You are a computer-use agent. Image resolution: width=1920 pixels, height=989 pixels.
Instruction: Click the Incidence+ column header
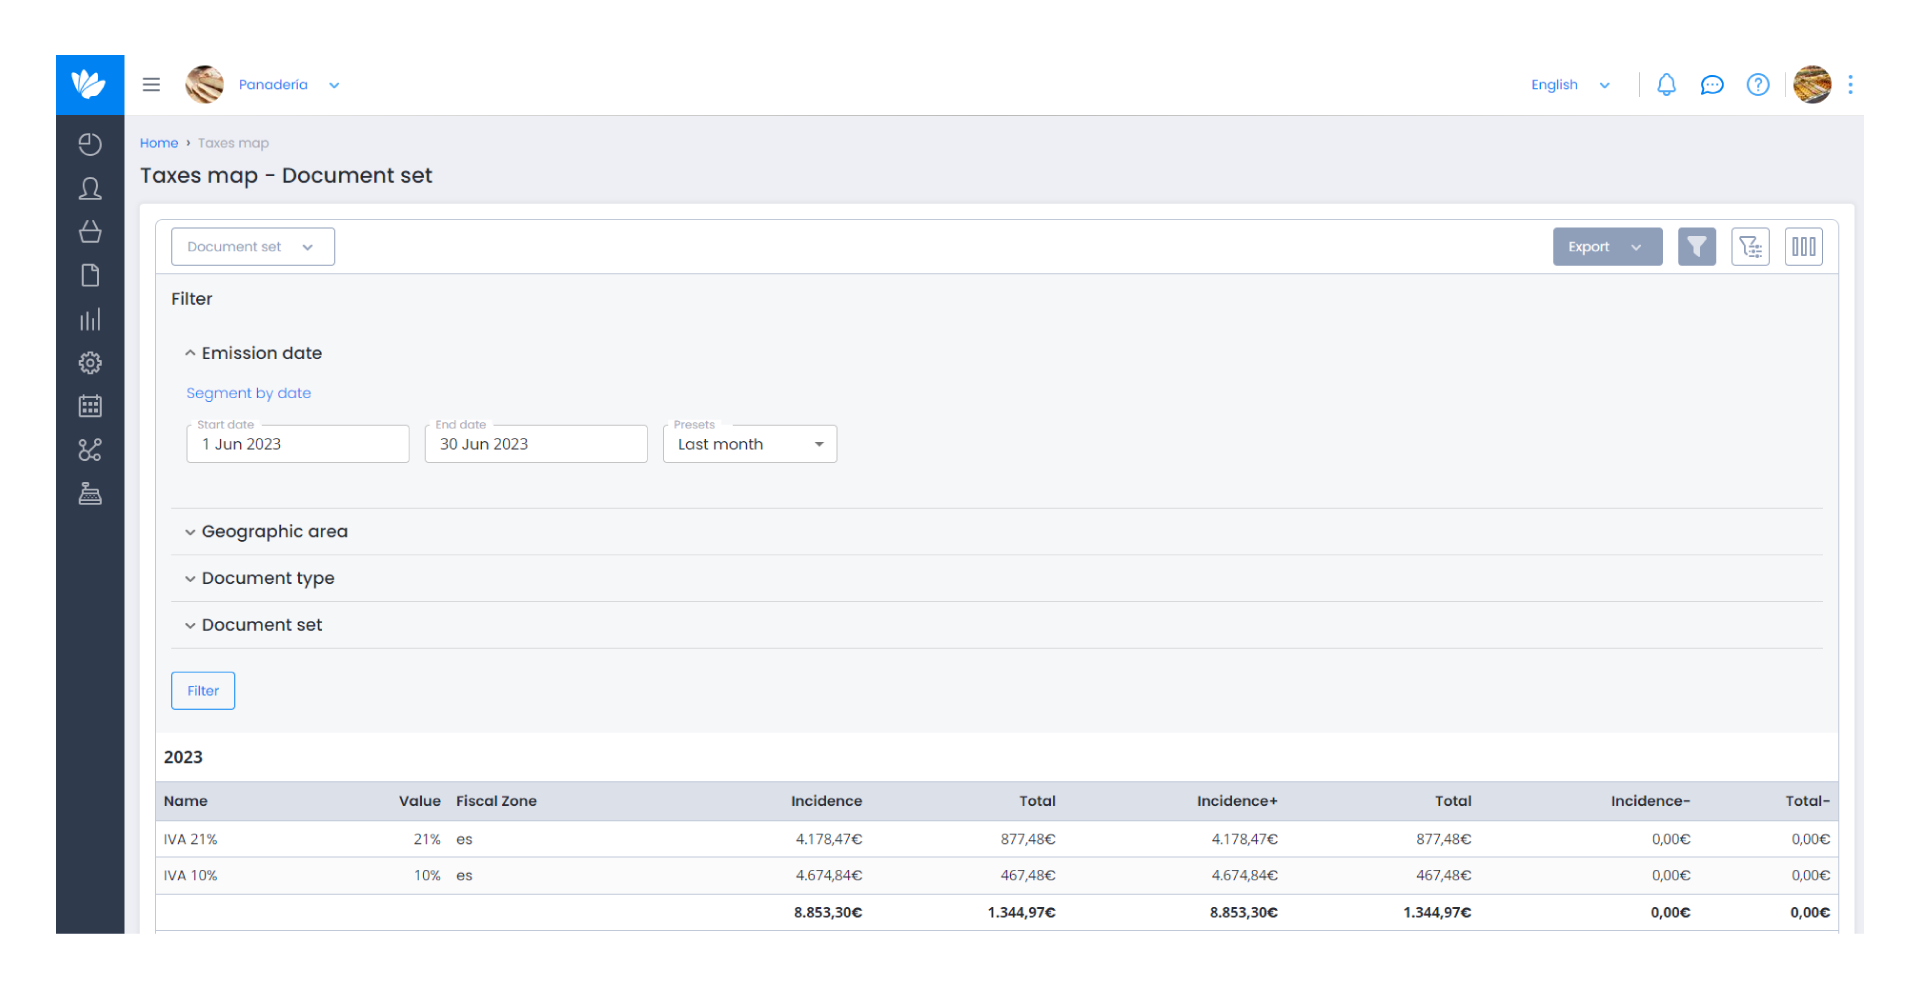tap(1237, 801)
